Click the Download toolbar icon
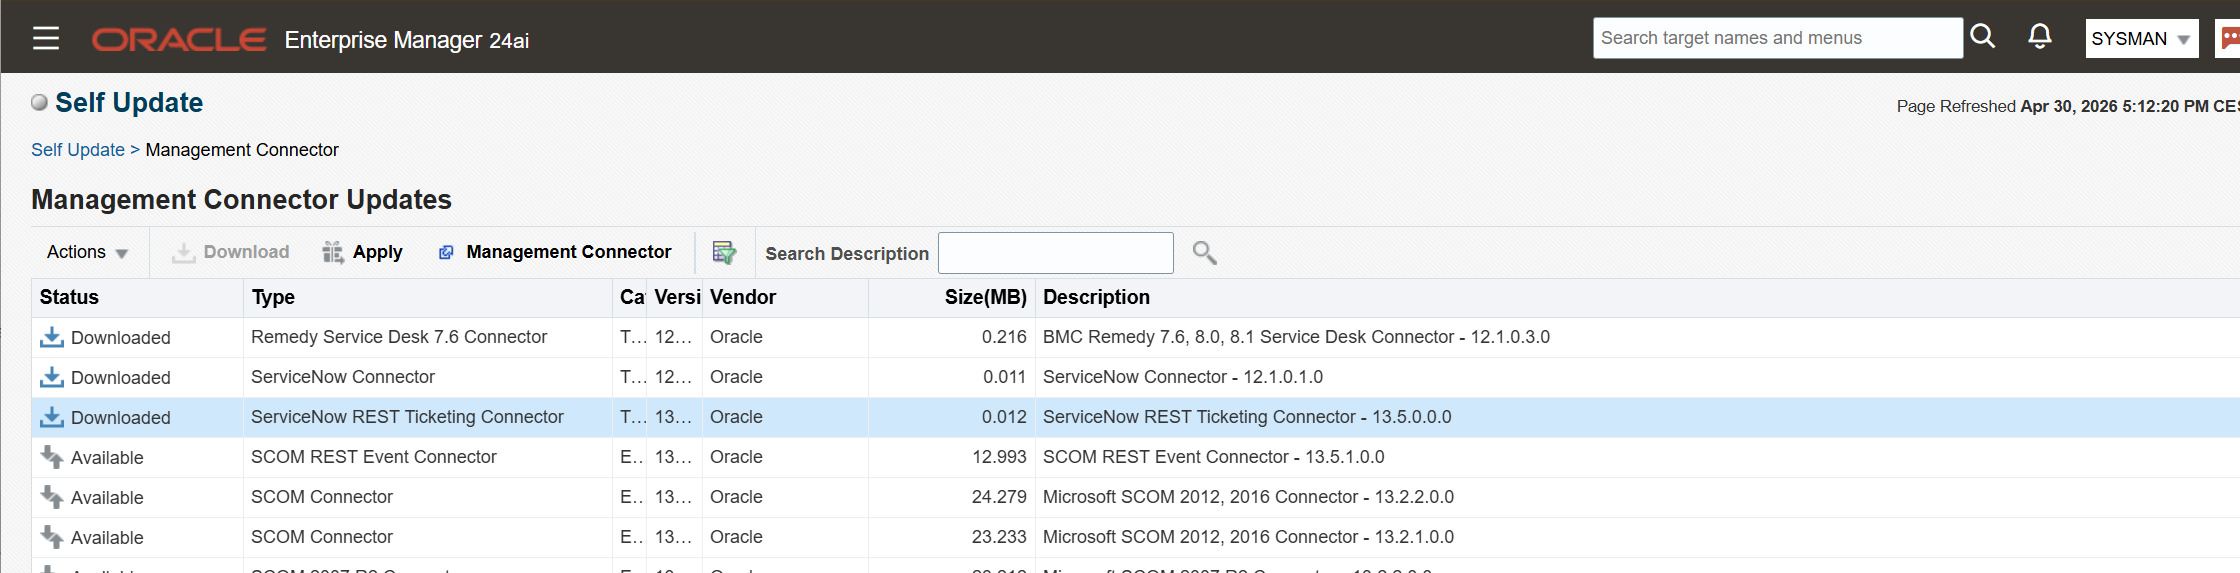The width and height of the screenshot is (2240, 573). (183, 252)
